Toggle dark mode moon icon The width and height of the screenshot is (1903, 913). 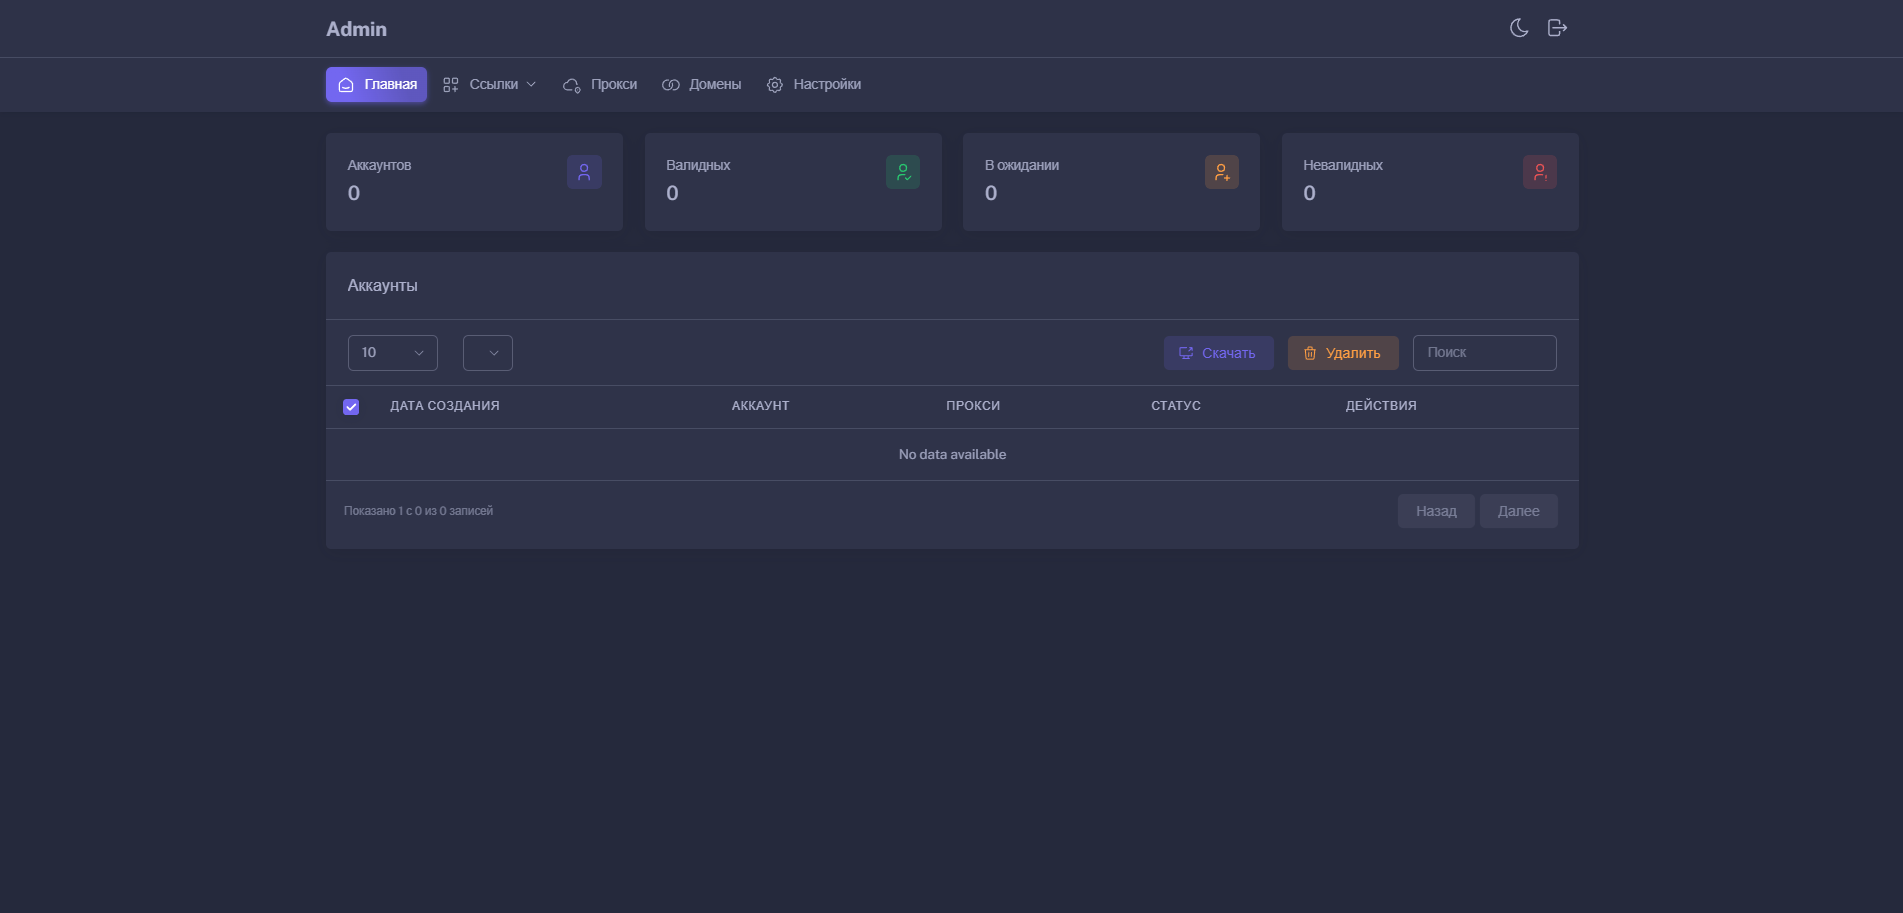(x=1519, y=28)
